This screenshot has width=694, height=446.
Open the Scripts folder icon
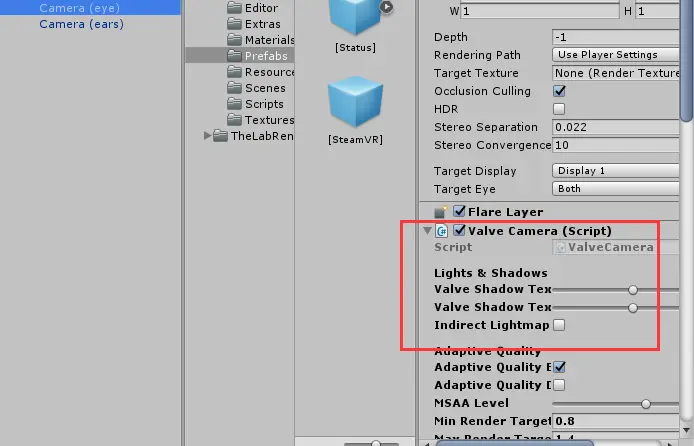click(x=234, y=104)
